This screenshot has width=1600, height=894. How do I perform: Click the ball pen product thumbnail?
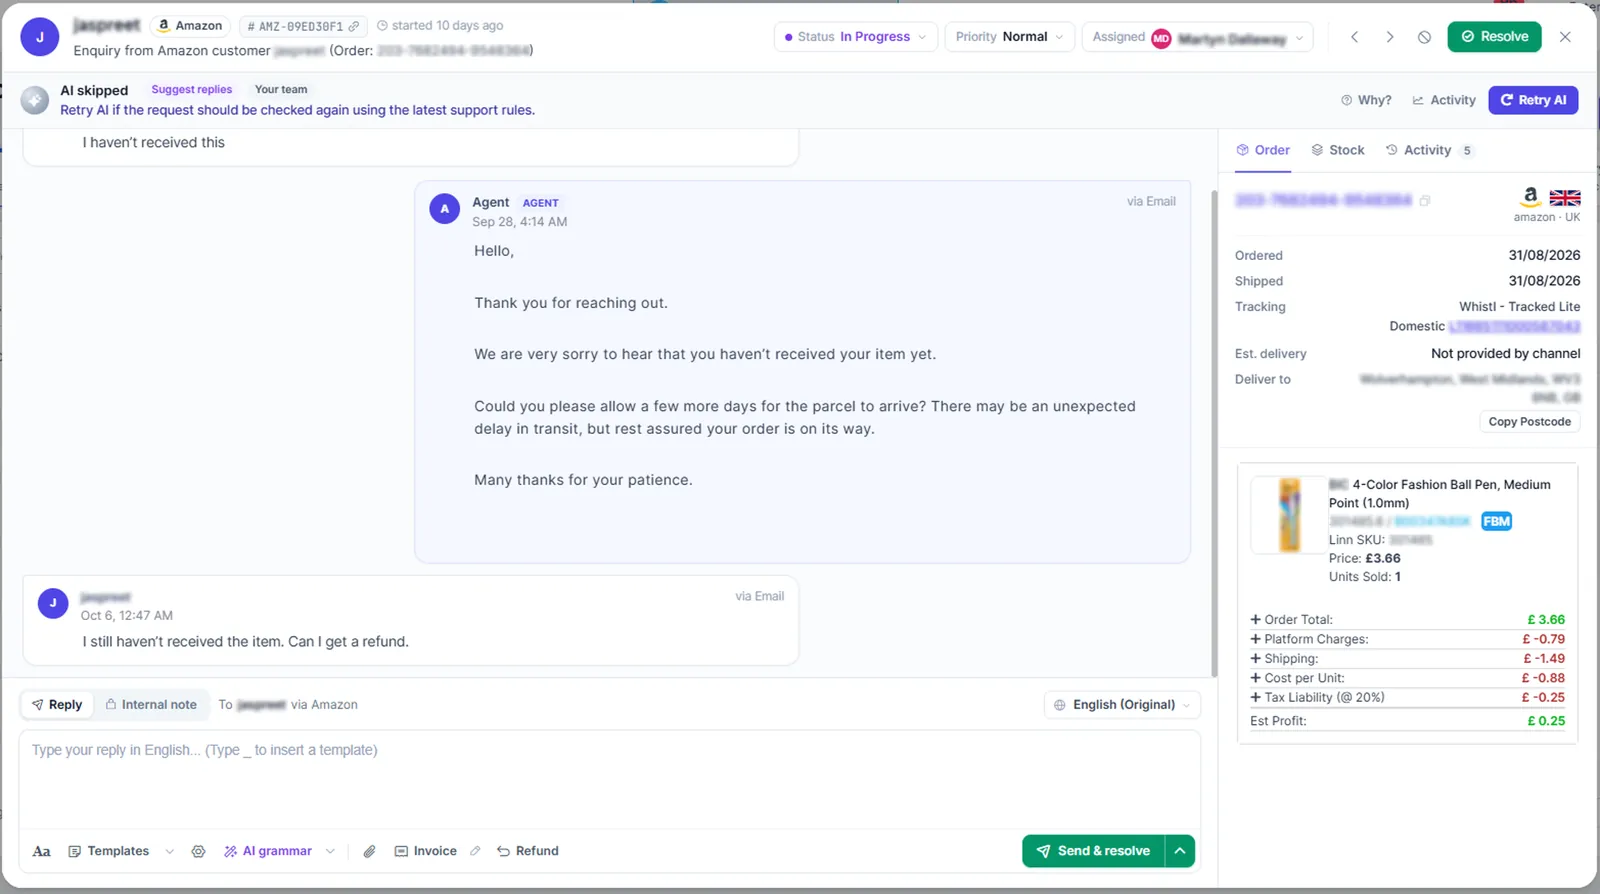[1289, 515]
